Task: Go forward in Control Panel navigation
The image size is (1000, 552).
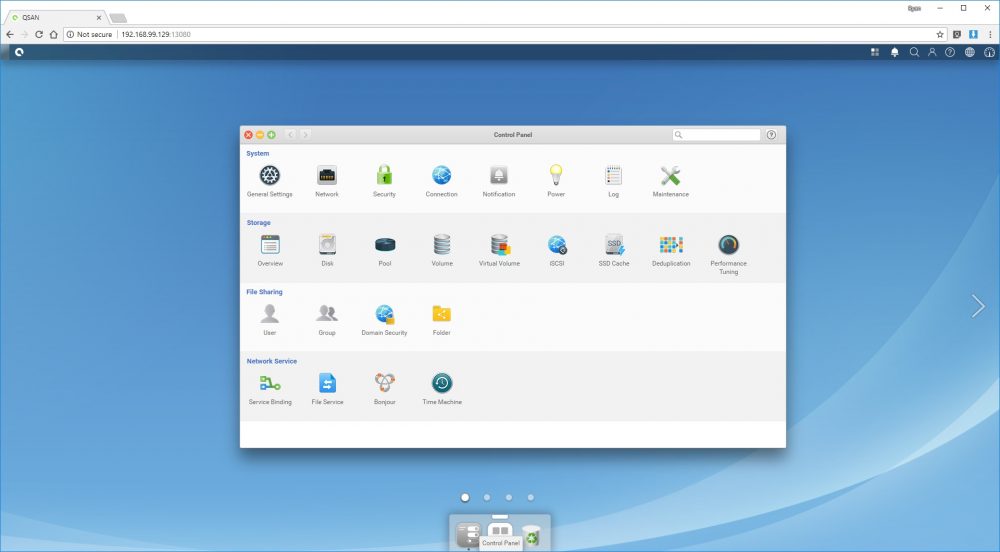Action: pyautogui.click(x=305, y=134)
